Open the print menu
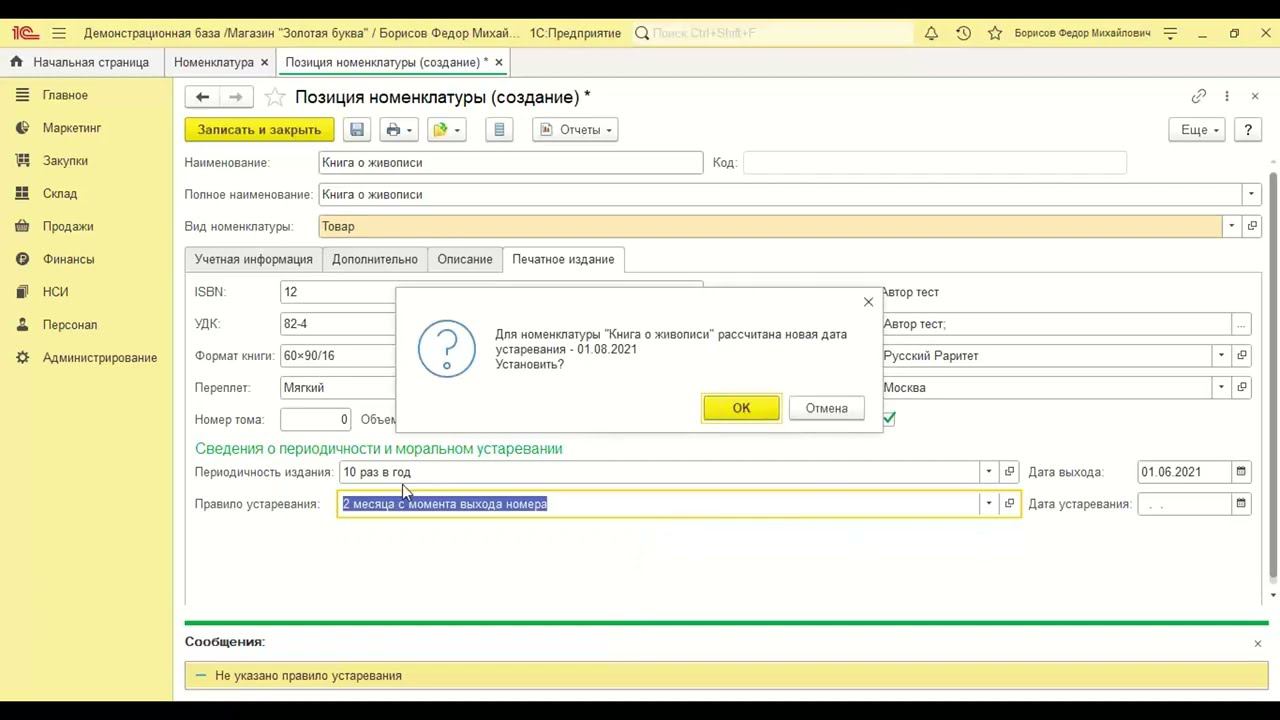 pyautogui.click(x=398, y=130)
